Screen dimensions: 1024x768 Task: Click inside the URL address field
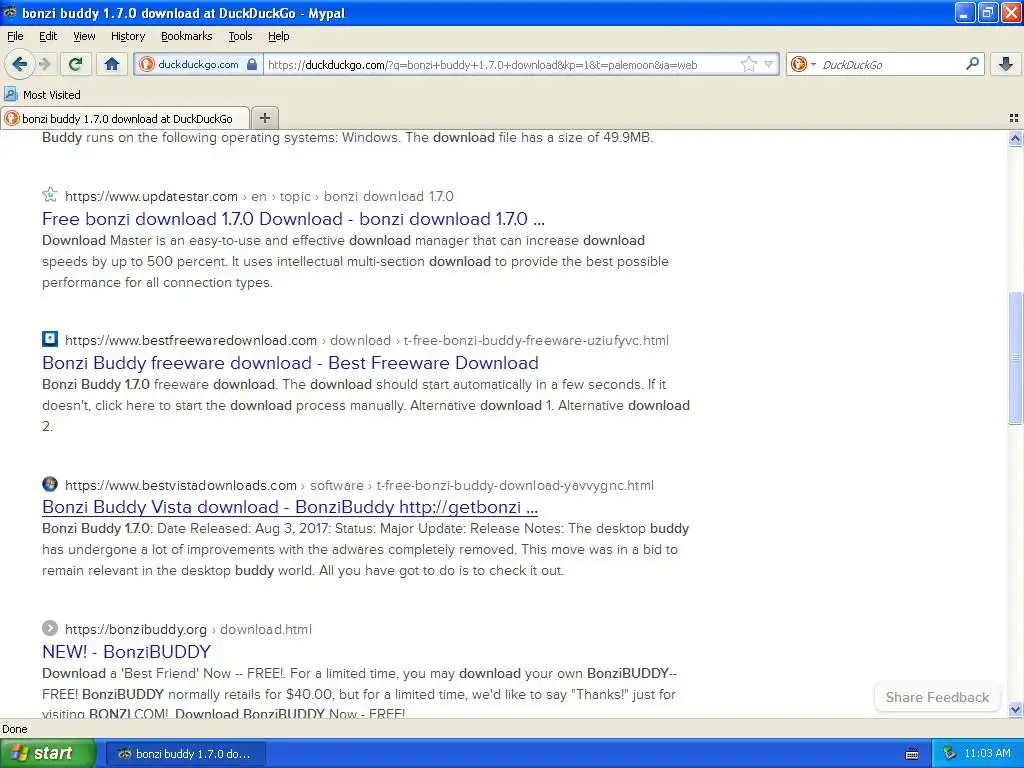(502, 64)
